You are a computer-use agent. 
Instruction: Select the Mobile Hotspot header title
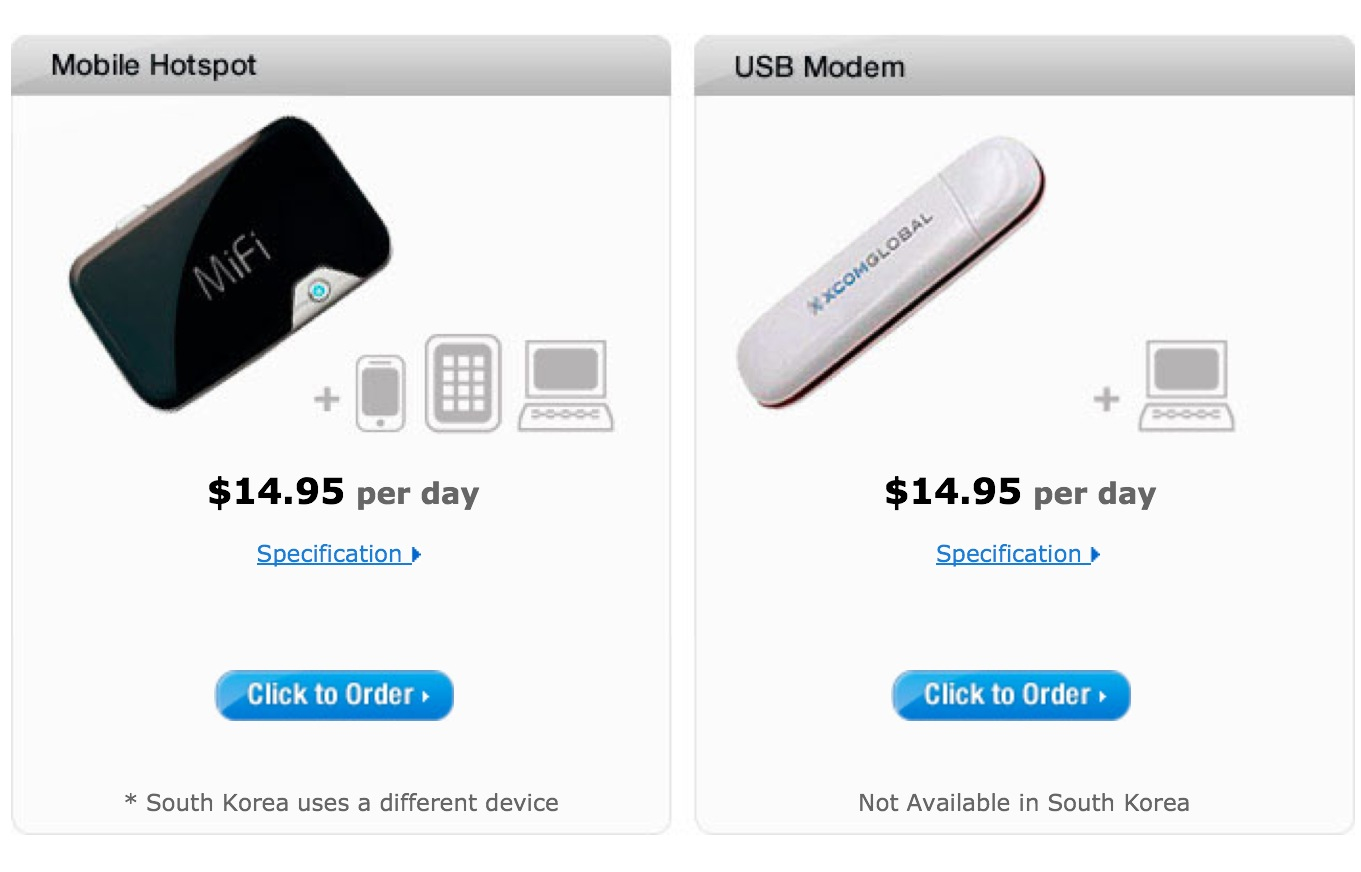tap(154, 66)
